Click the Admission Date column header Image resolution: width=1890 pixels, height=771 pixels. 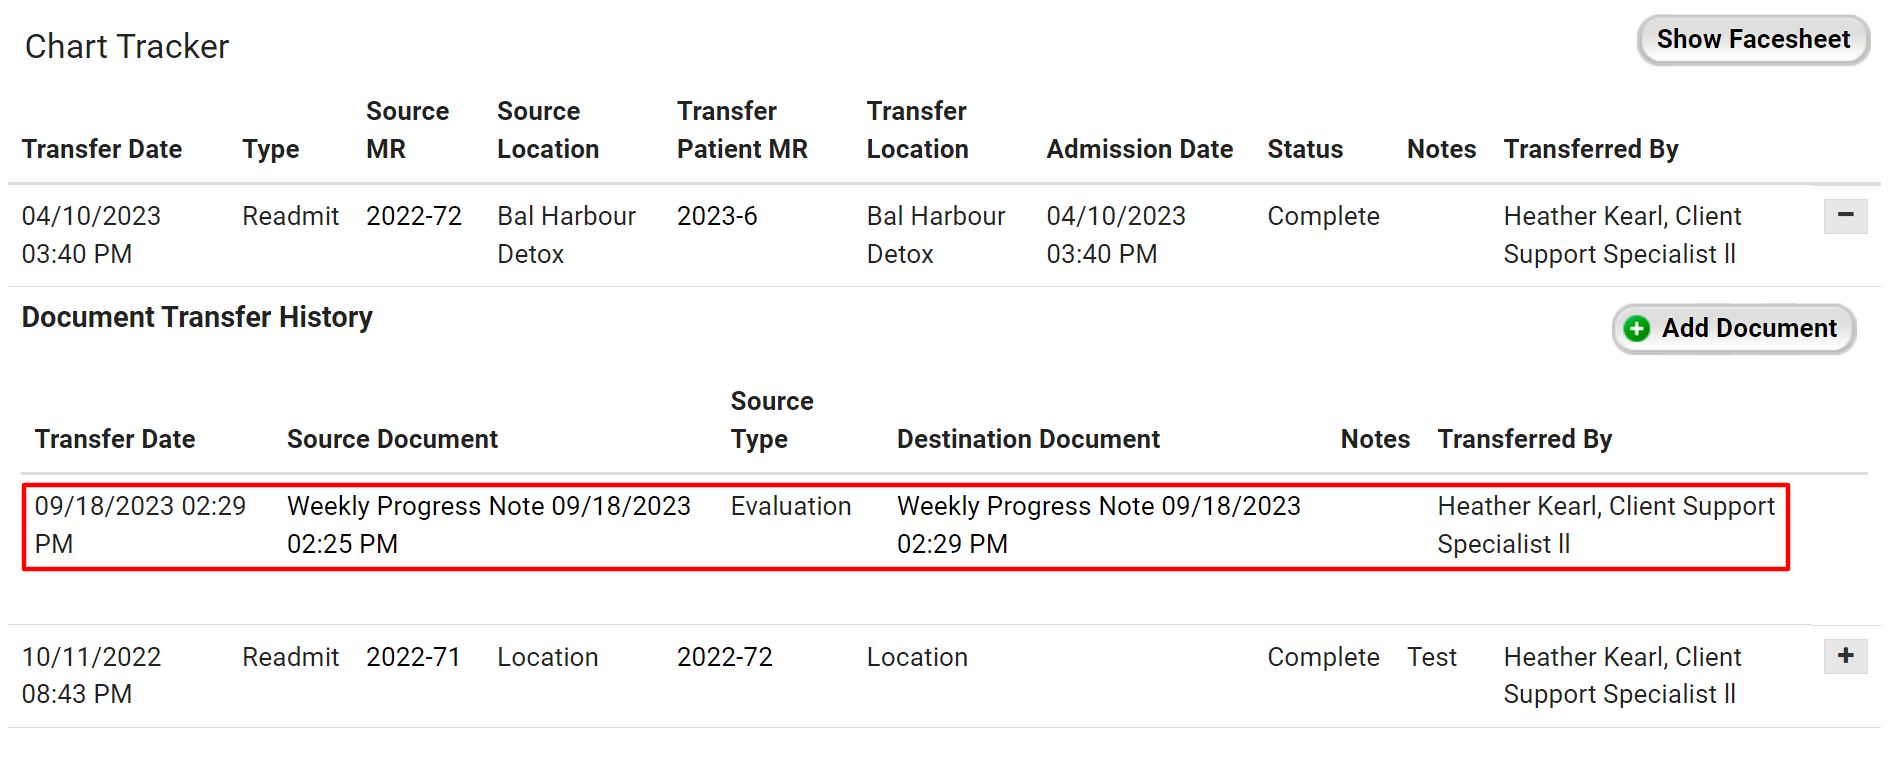pyautogui.click(x=1139, y=149)
